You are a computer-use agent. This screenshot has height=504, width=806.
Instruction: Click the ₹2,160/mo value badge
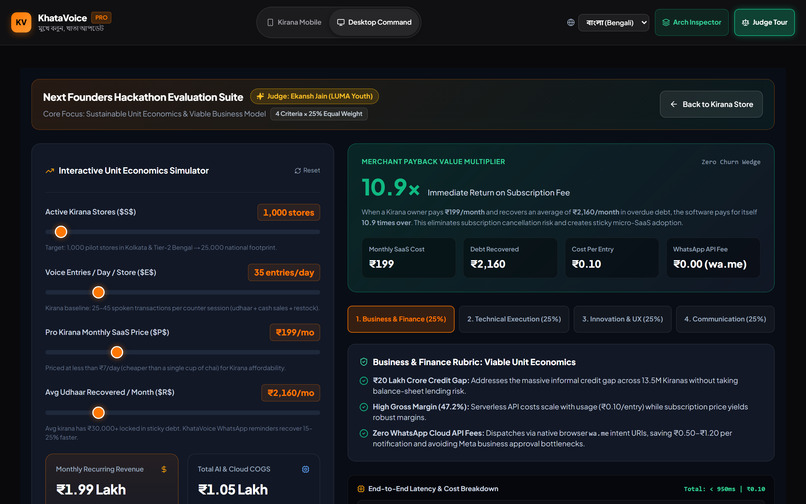click(290, 393)
